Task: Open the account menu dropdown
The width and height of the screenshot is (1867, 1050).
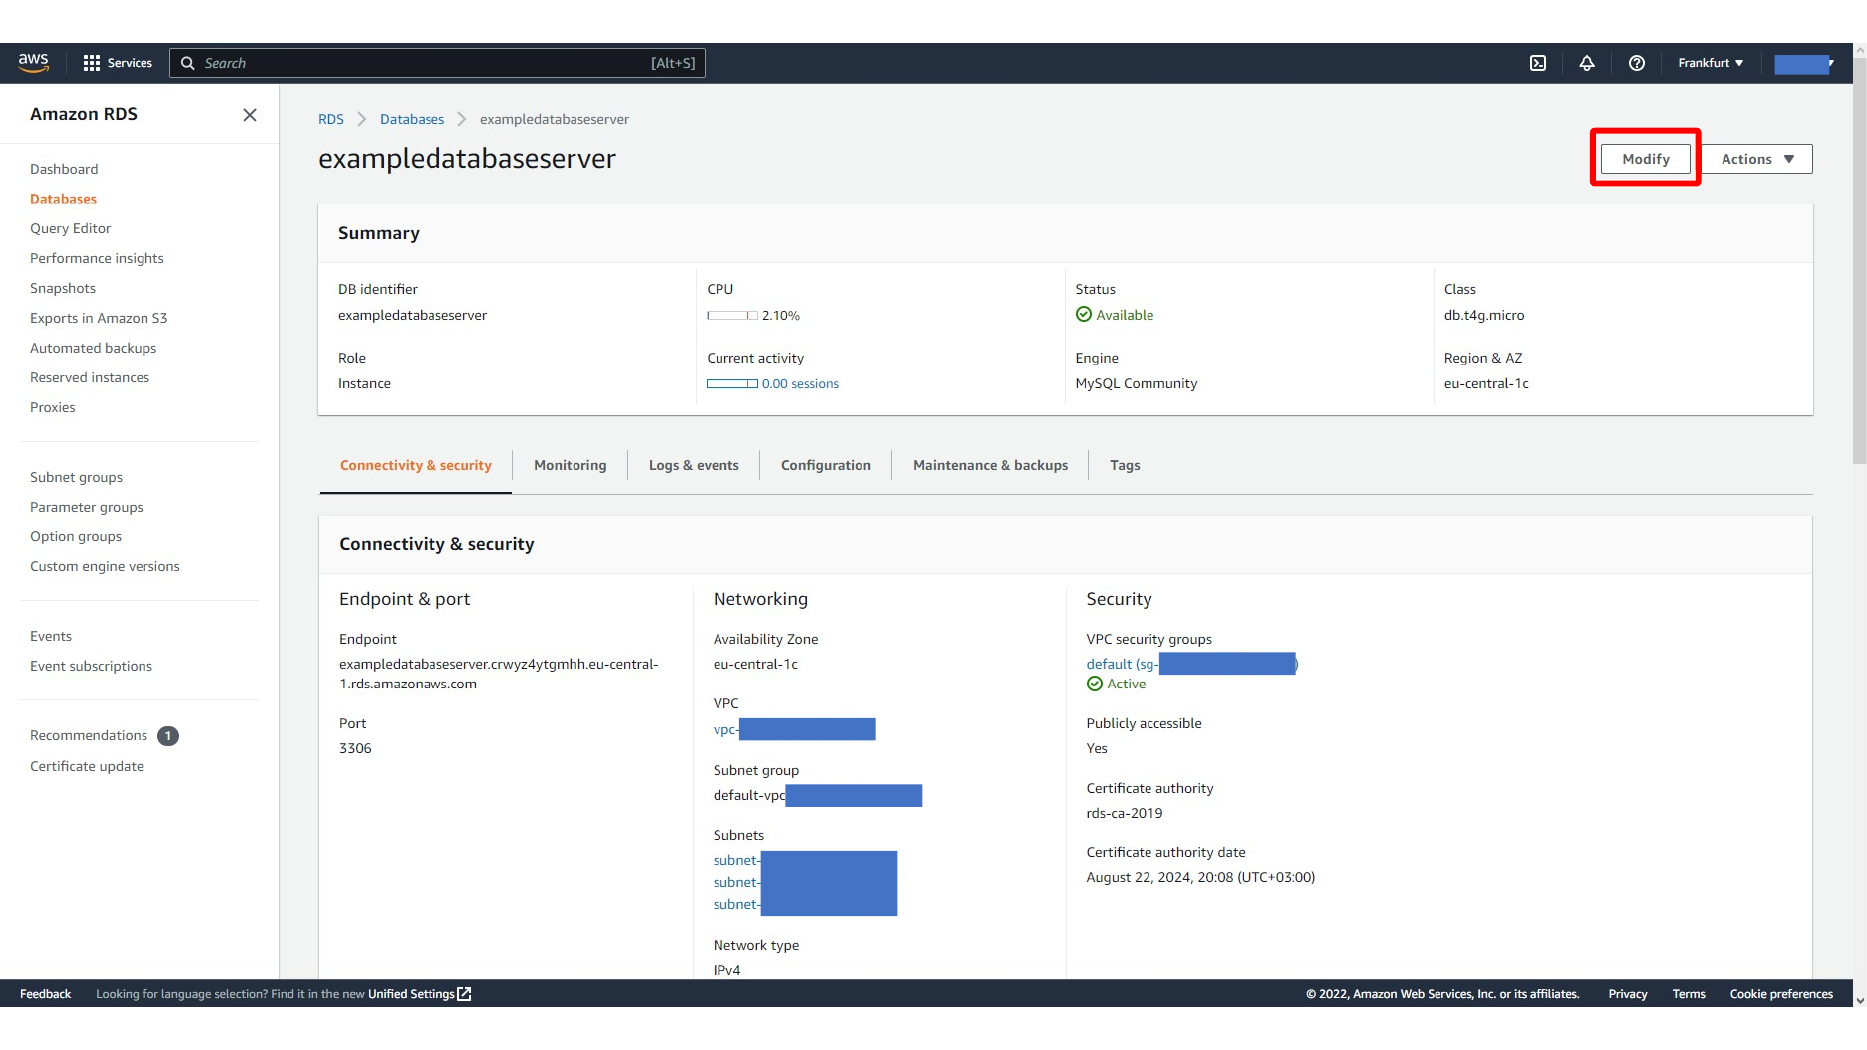Action: [x=1804, y=64]
